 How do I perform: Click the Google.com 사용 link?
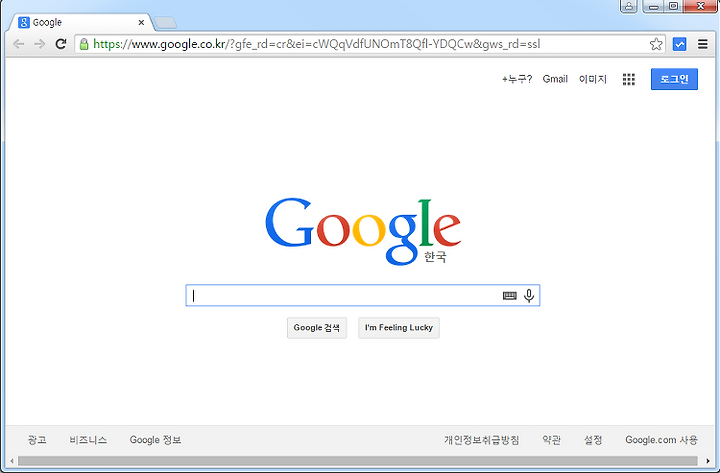click(661, 440)
